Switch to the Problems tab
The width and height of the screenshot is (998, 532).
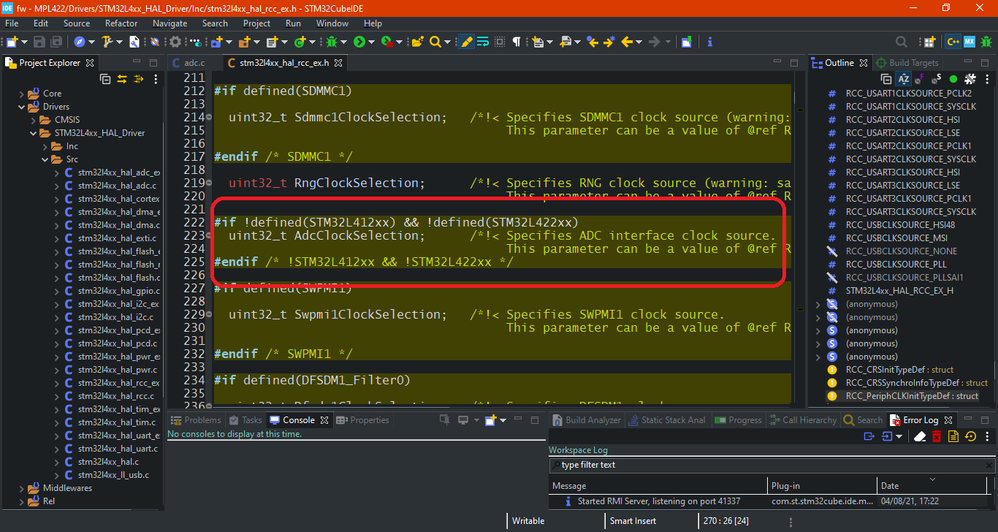click(x=195, y=420)
